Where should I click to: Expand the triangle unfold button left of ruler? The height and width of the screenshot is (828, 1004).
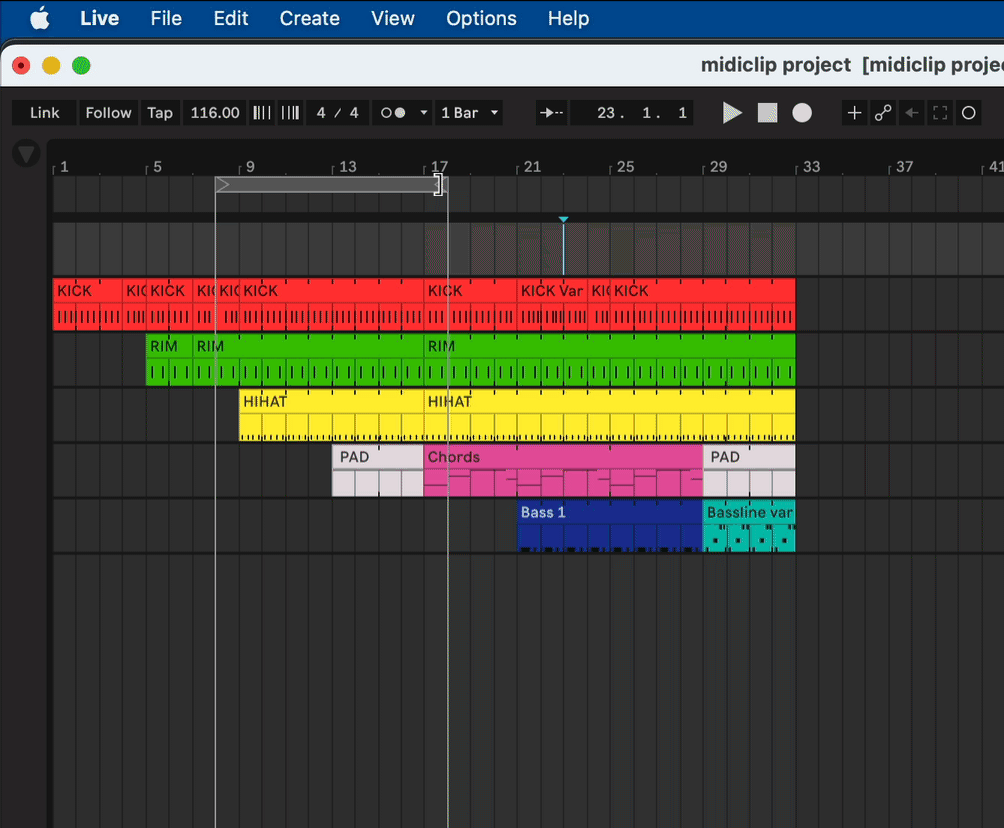pos(26,154)
